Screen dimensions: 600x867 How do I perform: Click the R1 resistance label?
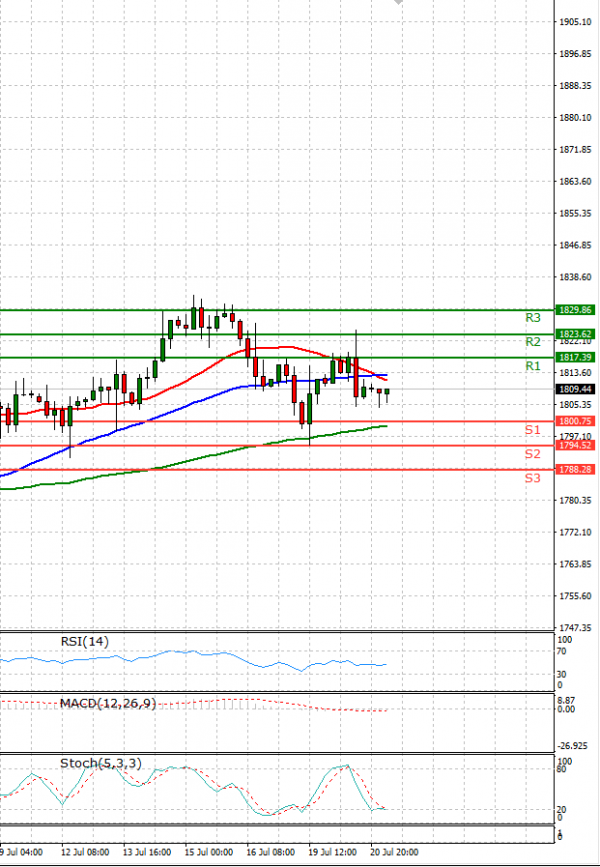coord(533,366)
